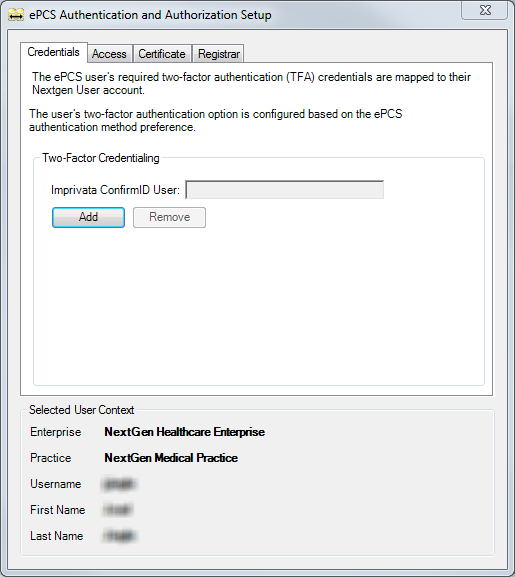The height and width of the screenshot is (577, 515).
Task: Select the Certificate tab
Action: click(x=162, y=54)
